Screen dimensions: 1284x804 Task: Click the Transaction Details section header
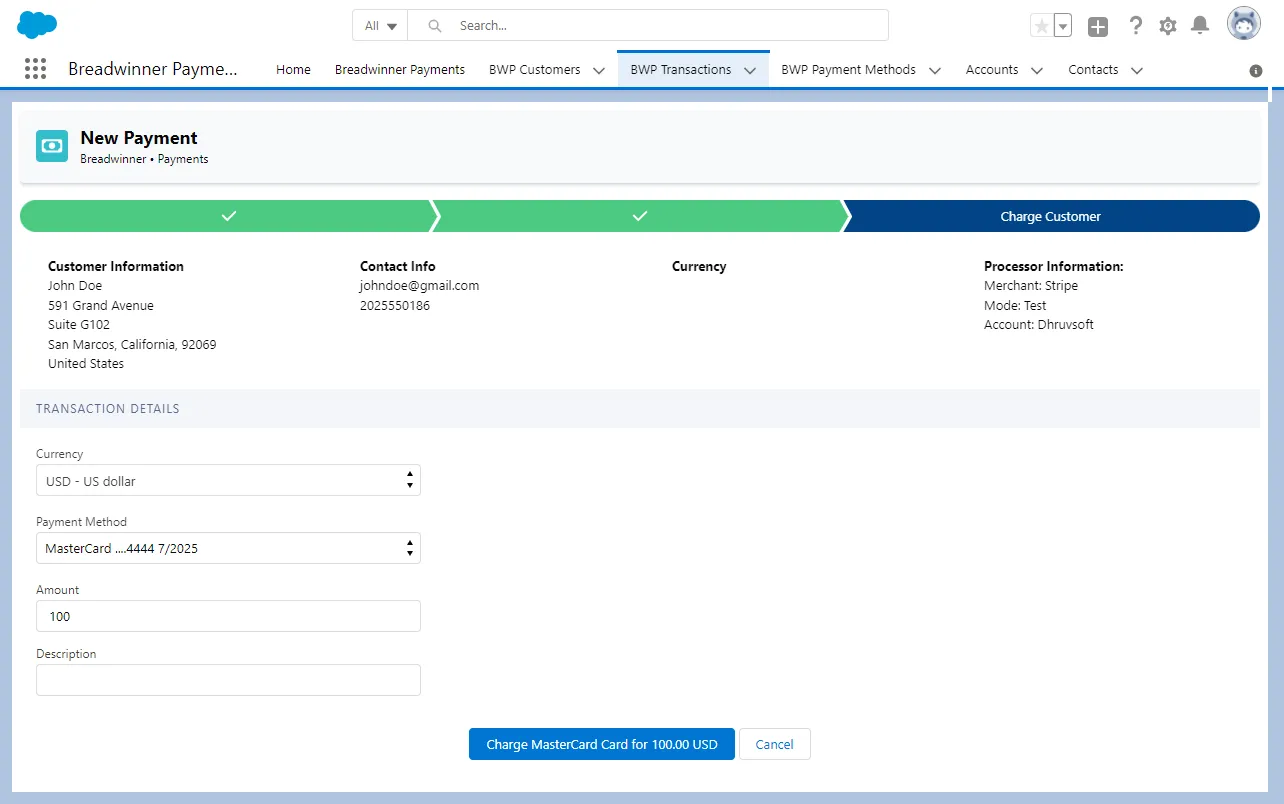pyautogui.click(x=640, y=409)
